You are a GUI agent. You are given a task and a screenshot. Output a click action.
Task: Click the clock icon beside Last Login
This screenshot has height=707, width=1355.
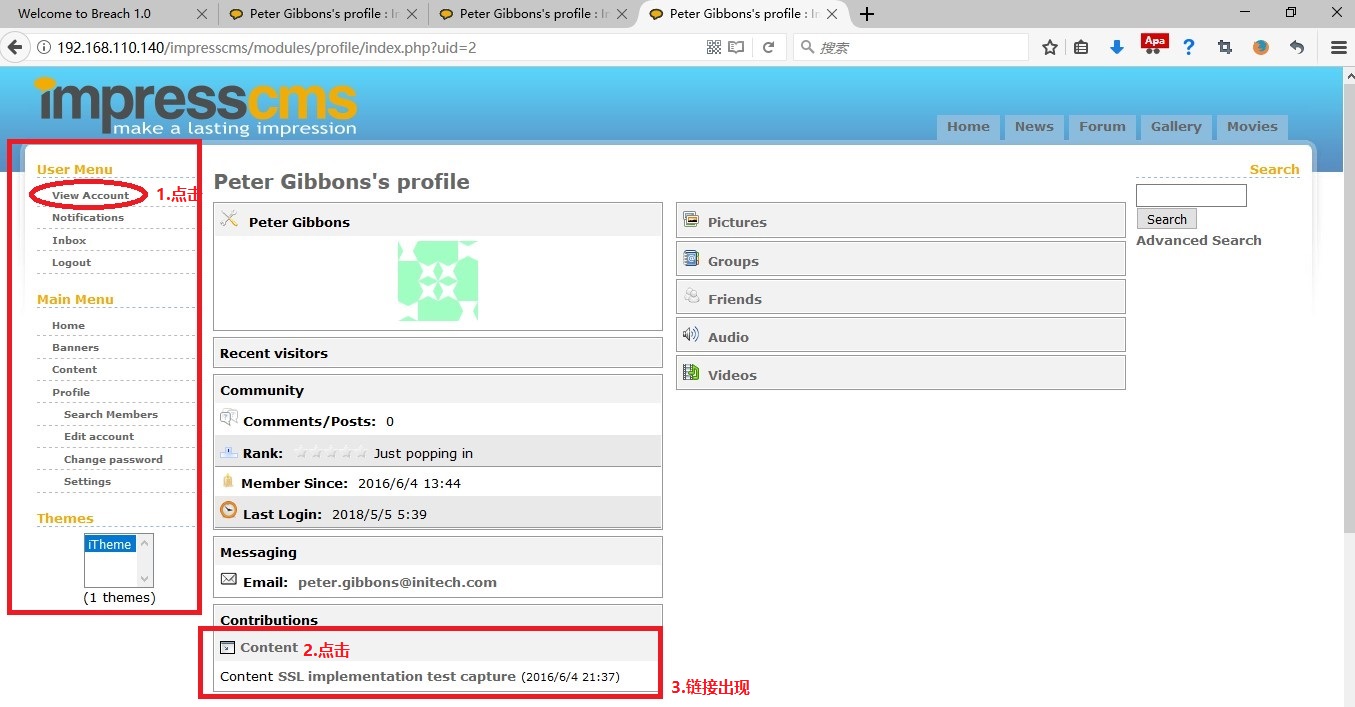click(229, 511)
